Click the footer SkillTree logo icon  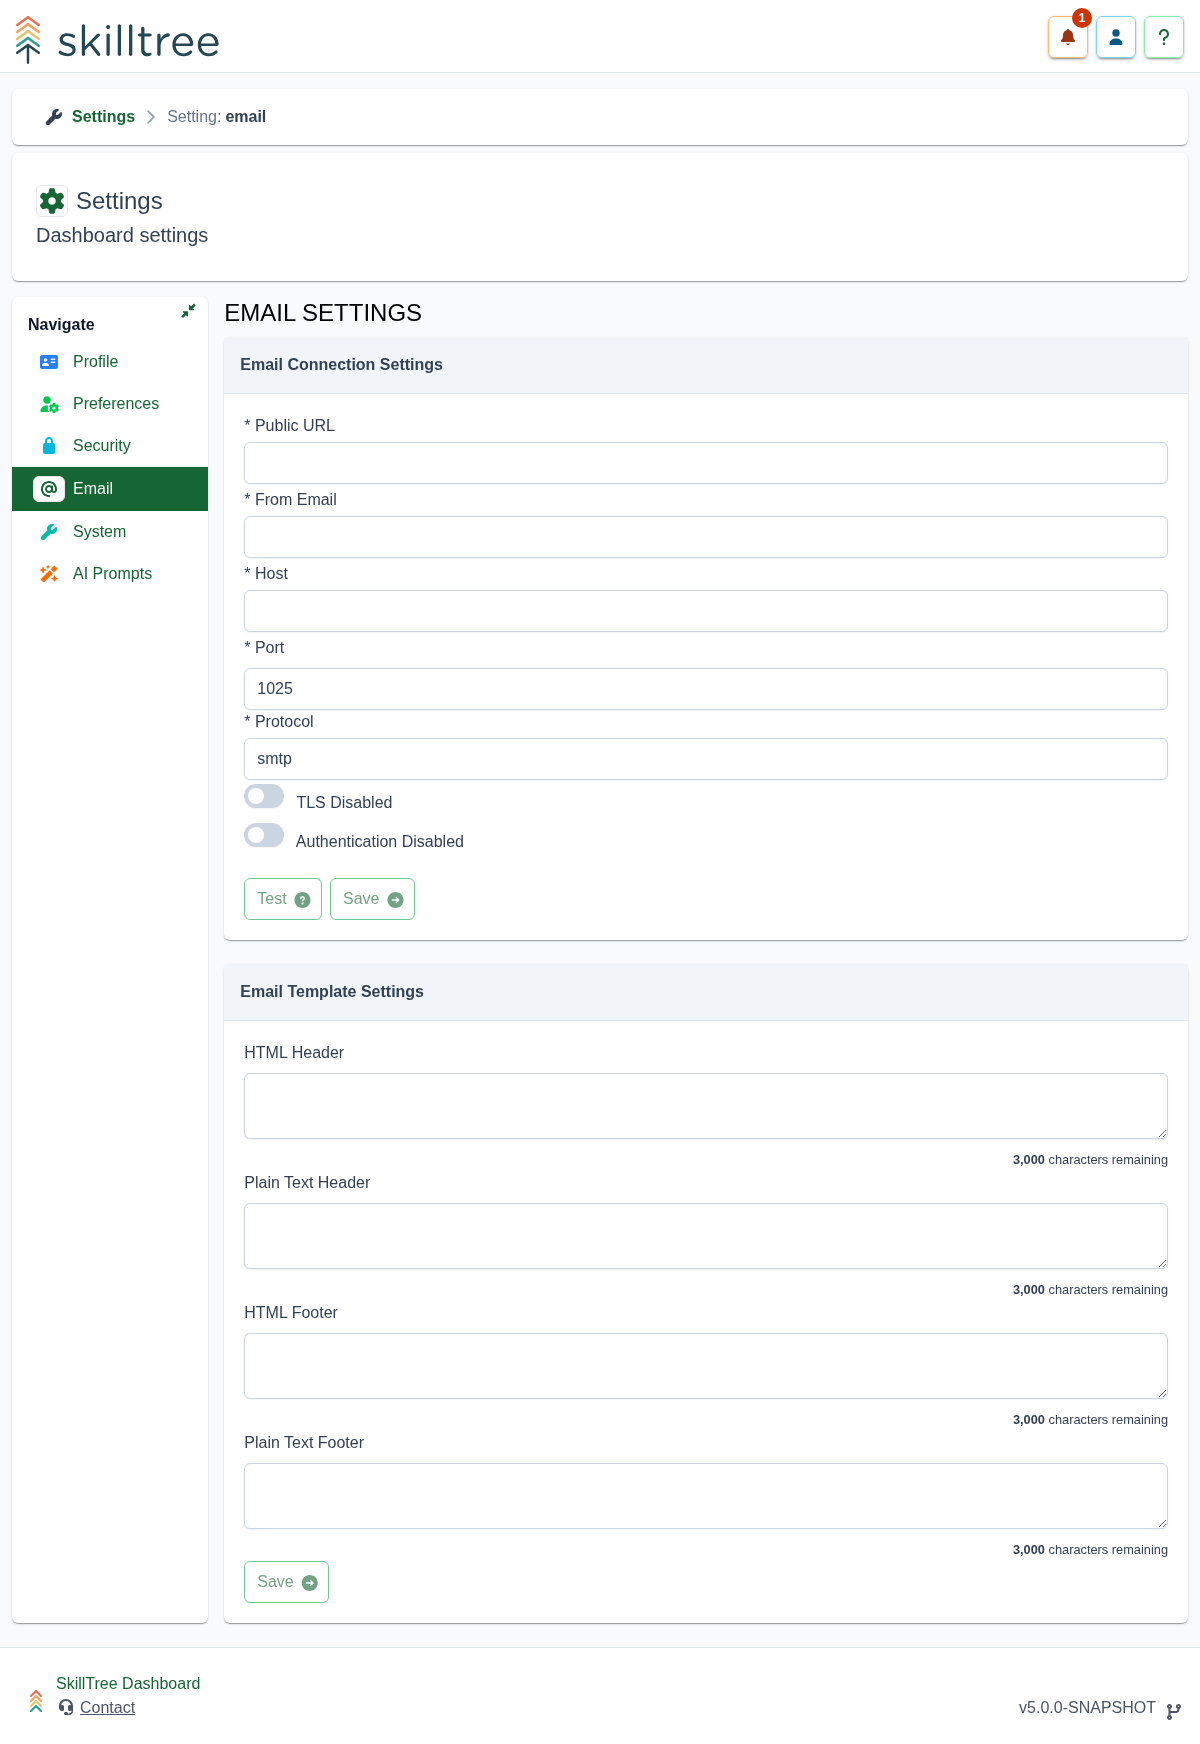(x=36, y=1701)
